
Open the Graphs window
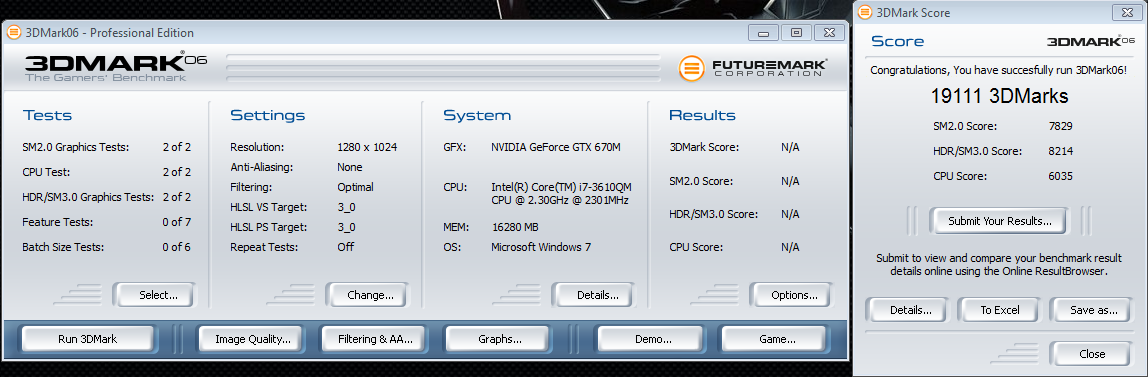(x=499, y=339)
